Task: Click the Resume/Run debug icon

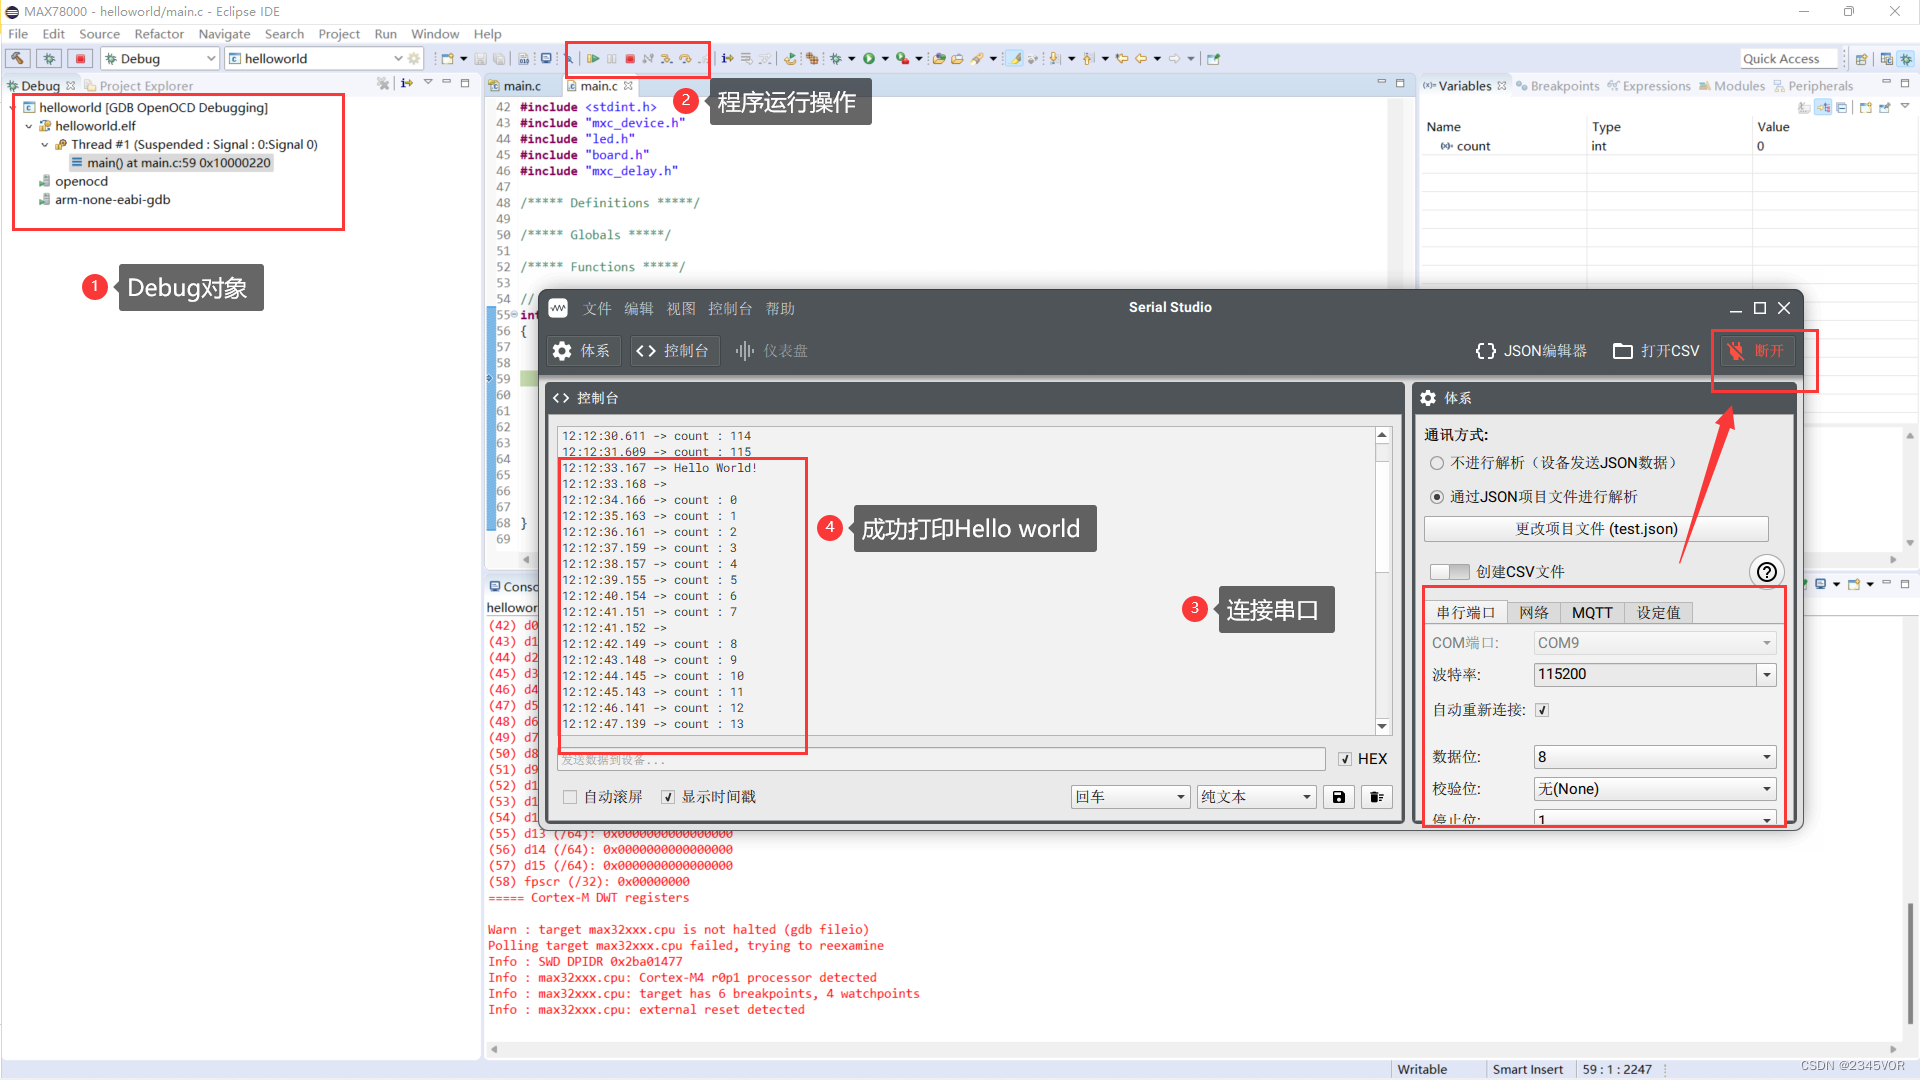Action: click(592, 57)
